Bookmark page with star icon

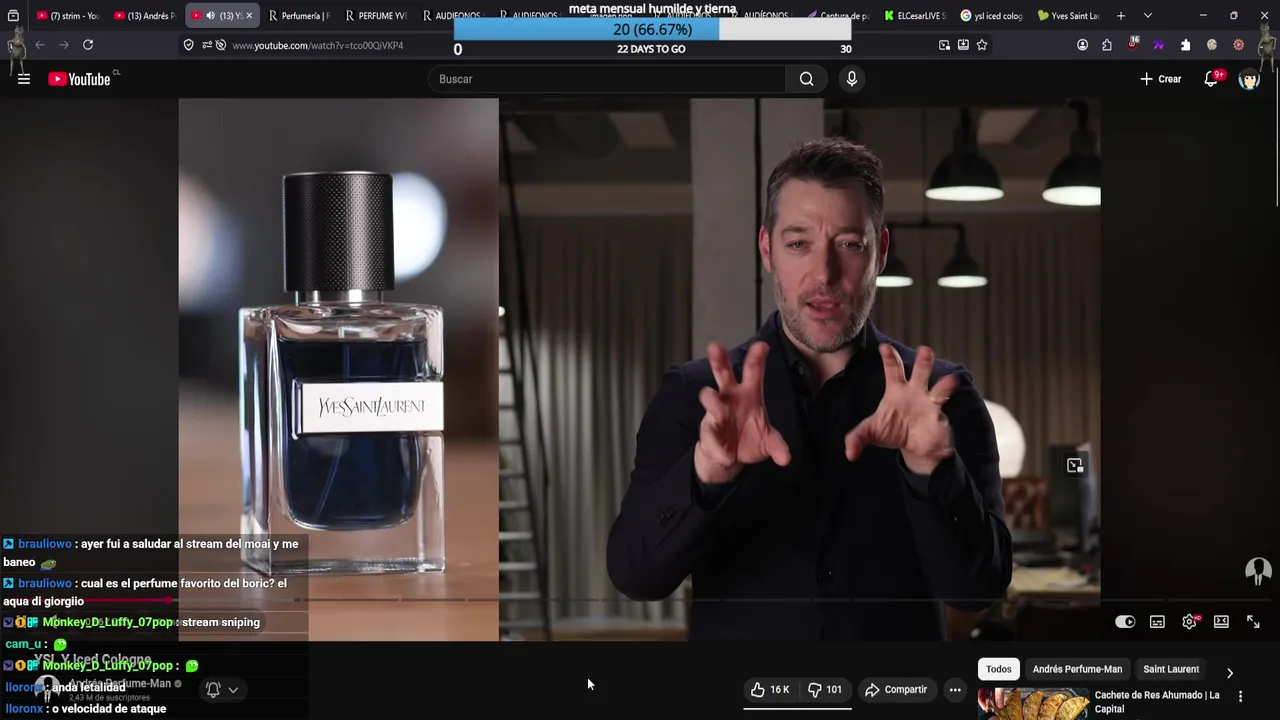982,45
